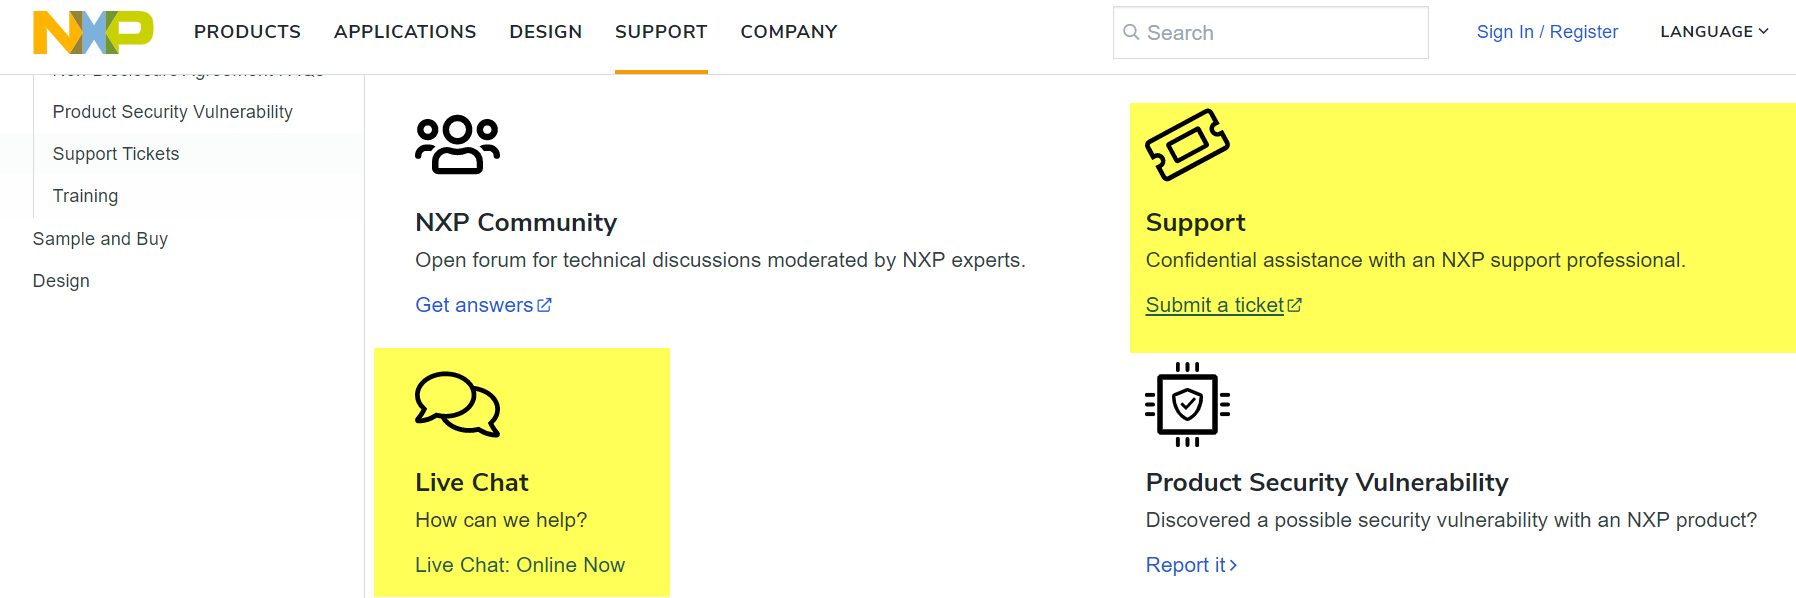Click Sign In / Register link

pos(1547,32)
